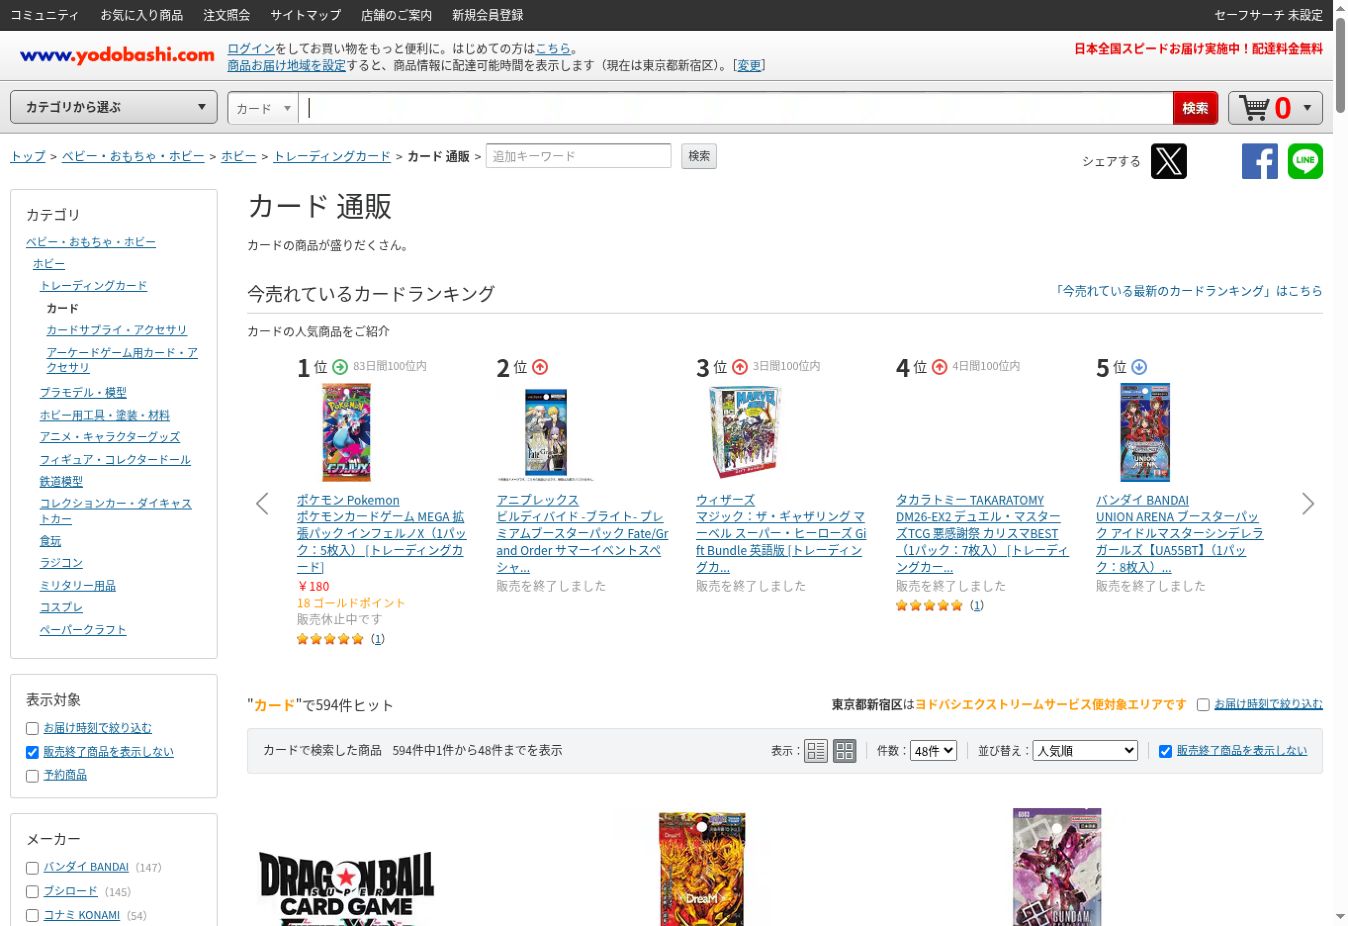This screenshot has height=926, width=1348.
Task: Click 変更 delivery region link
Action: pos(749,65)
